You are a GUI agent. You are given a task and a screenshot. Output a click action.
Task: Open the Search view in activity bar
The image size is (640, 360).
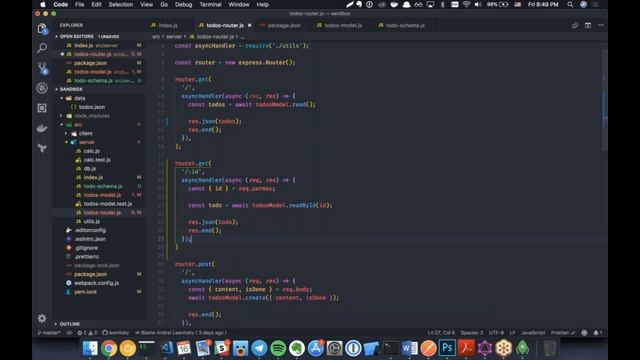click(42, 48)
